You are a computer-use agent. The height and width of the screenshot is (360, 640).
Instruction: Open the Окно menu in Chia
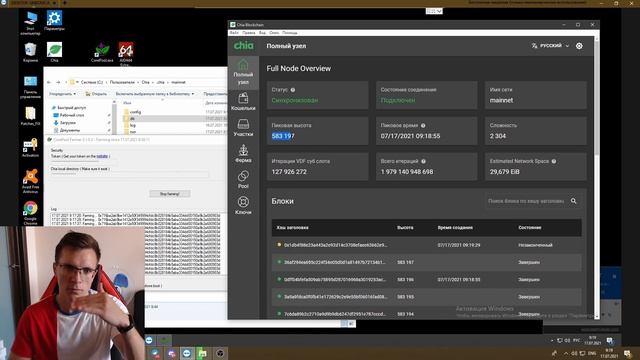[274, 33]
